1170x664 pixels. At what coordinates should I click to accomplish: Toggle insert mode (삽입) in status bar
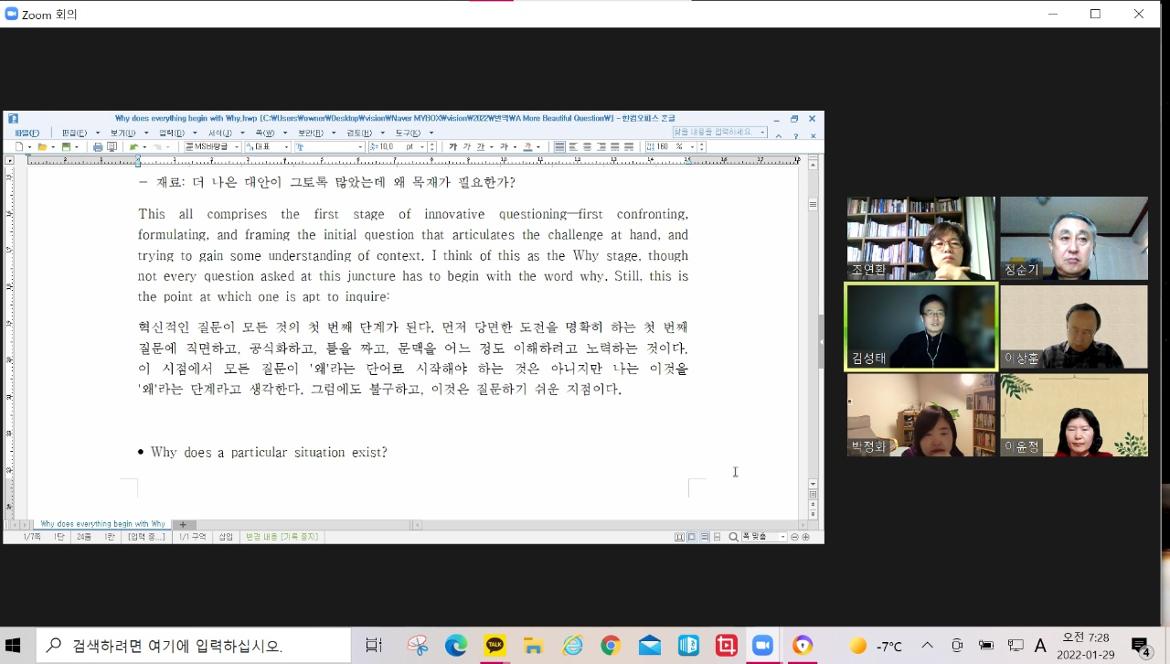pyautogui.click(x=226, y=537)
